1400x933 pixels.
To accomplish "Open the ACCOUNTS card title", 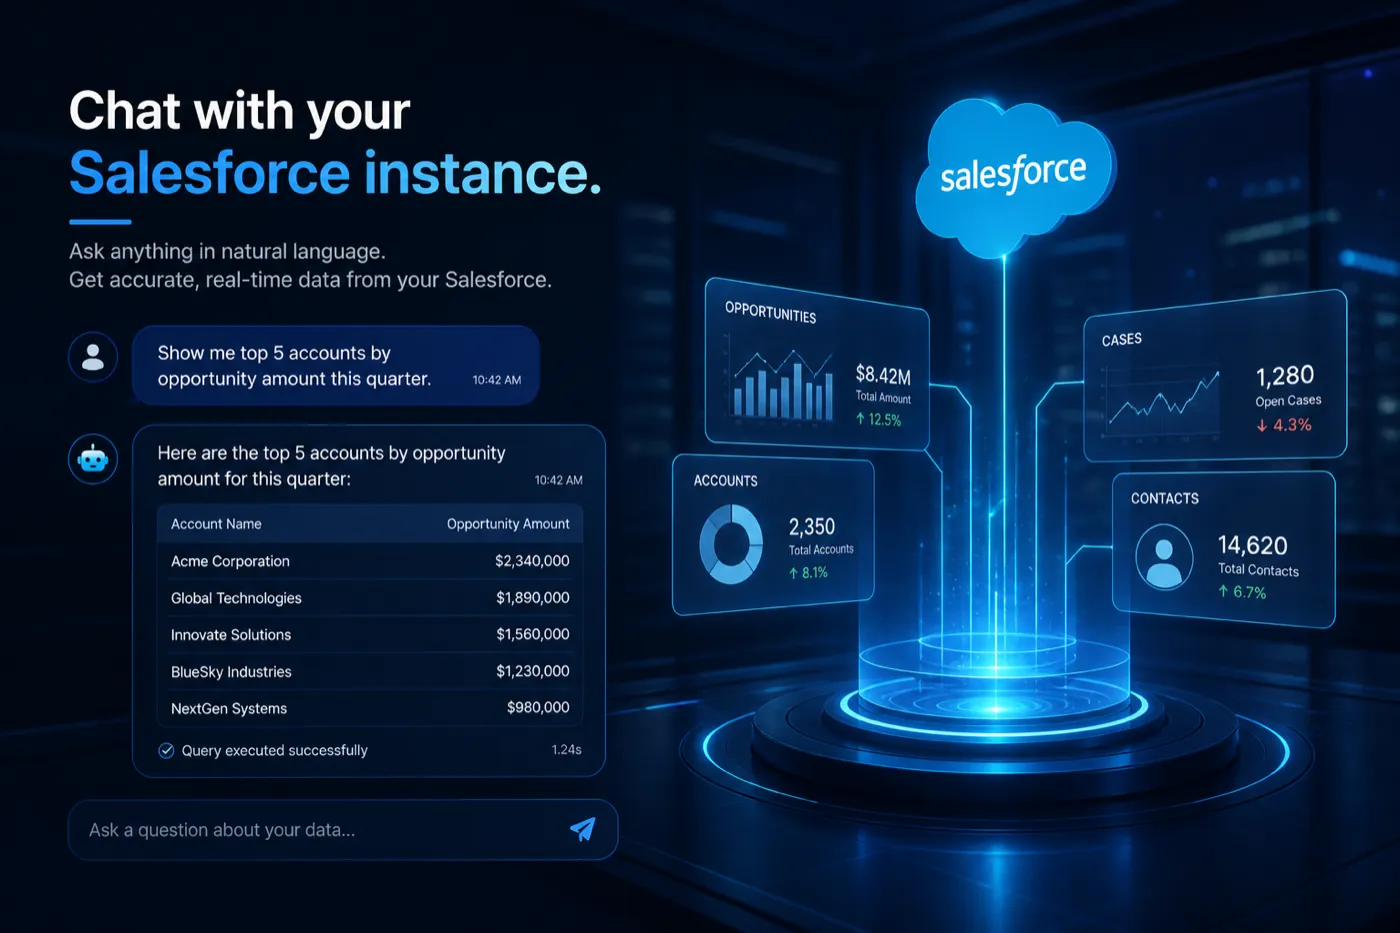I will [x=725, y=481].
